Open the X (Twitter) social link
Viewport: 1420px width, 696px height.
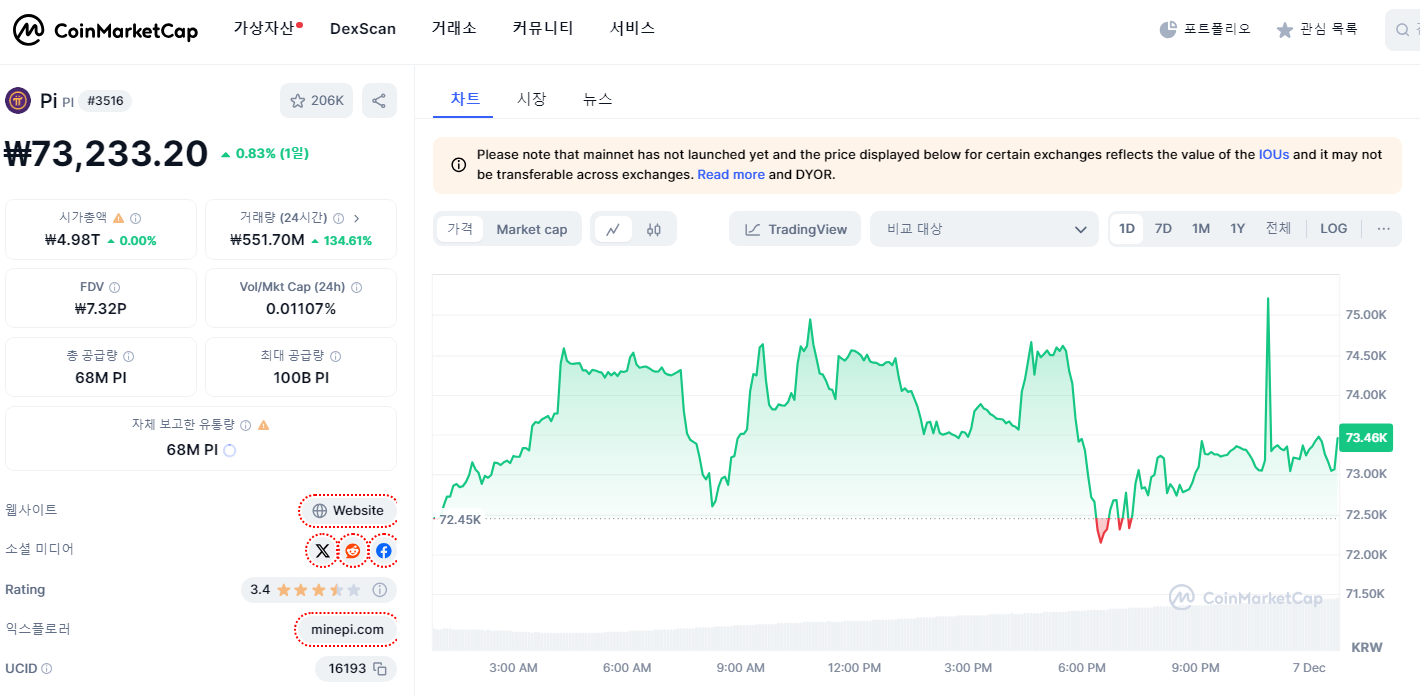322,550
